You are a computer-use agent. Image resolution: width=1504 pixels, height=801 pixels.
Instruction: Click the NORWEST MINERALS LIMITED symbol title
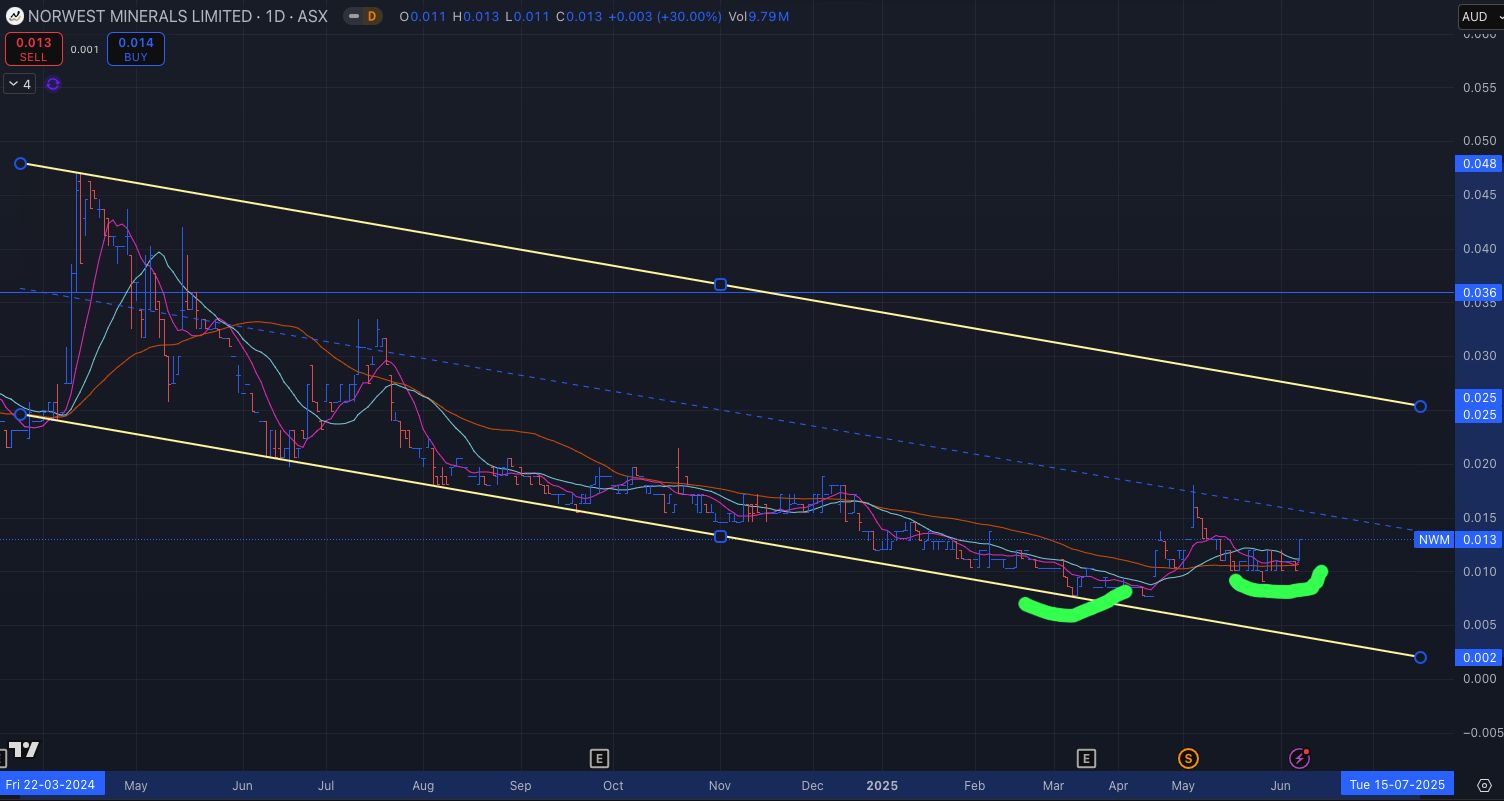pyautogui.click(x=140, y=16)
